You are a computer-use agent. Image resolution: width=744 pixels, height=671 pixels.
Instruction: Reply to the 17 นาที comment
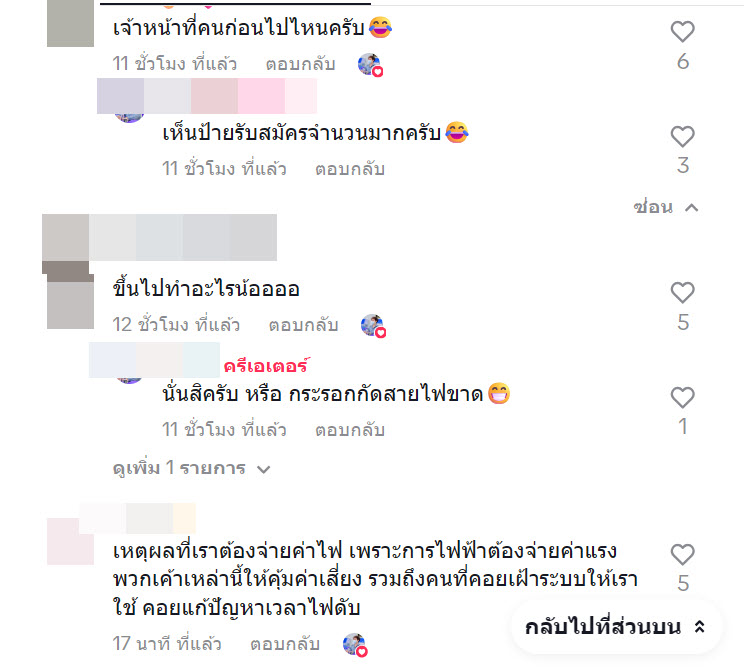coord(285,644)
